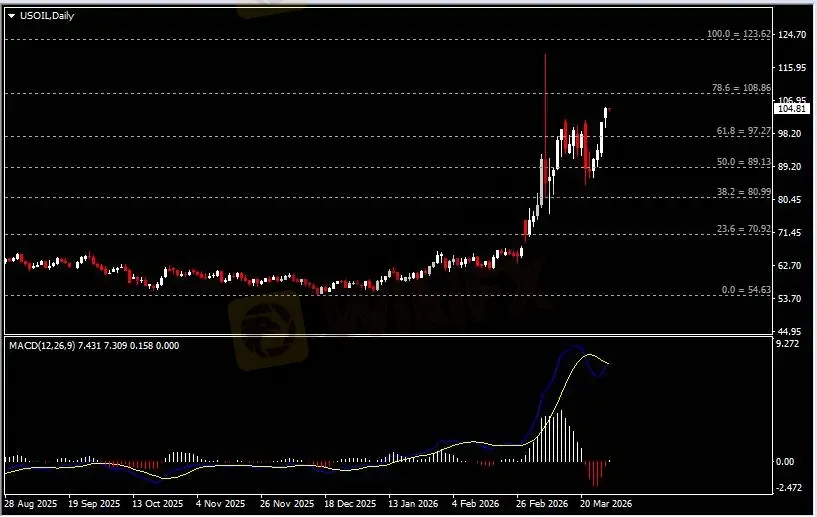Click the 4 Feb 2026 date label

(x=476, y=504)
